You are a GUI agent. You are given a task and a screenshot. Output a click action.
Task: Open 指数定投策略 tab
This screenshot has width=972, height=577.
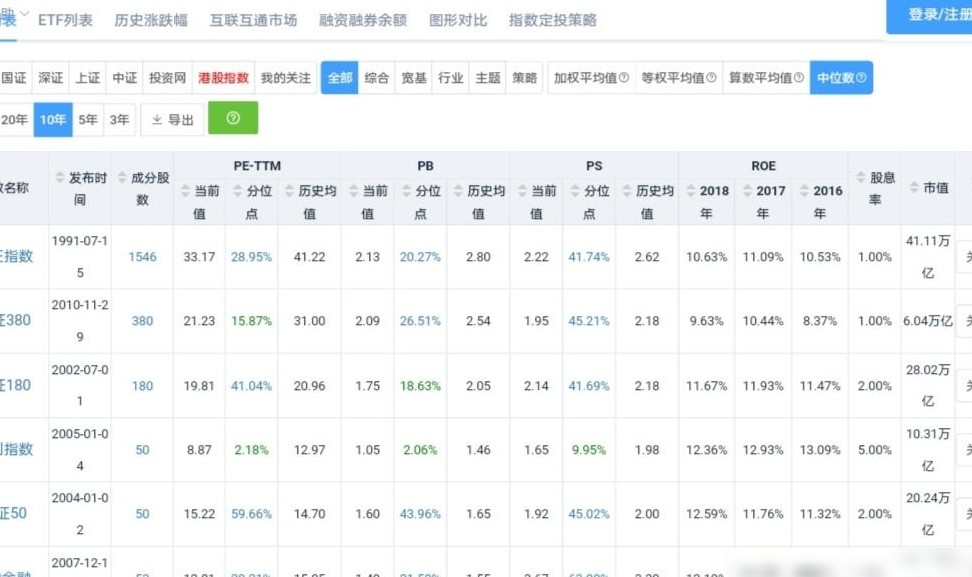(552, 20)
